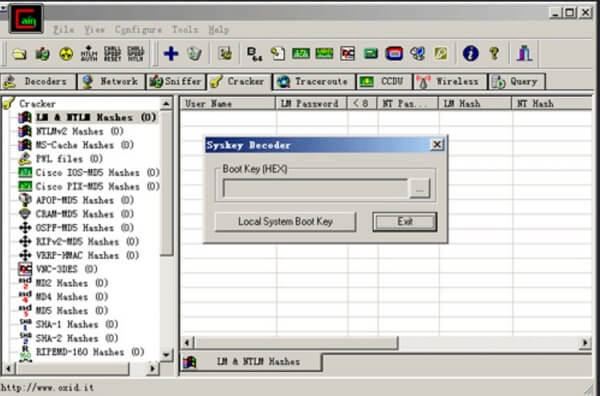Open the Wireless tab

(450, 81)
